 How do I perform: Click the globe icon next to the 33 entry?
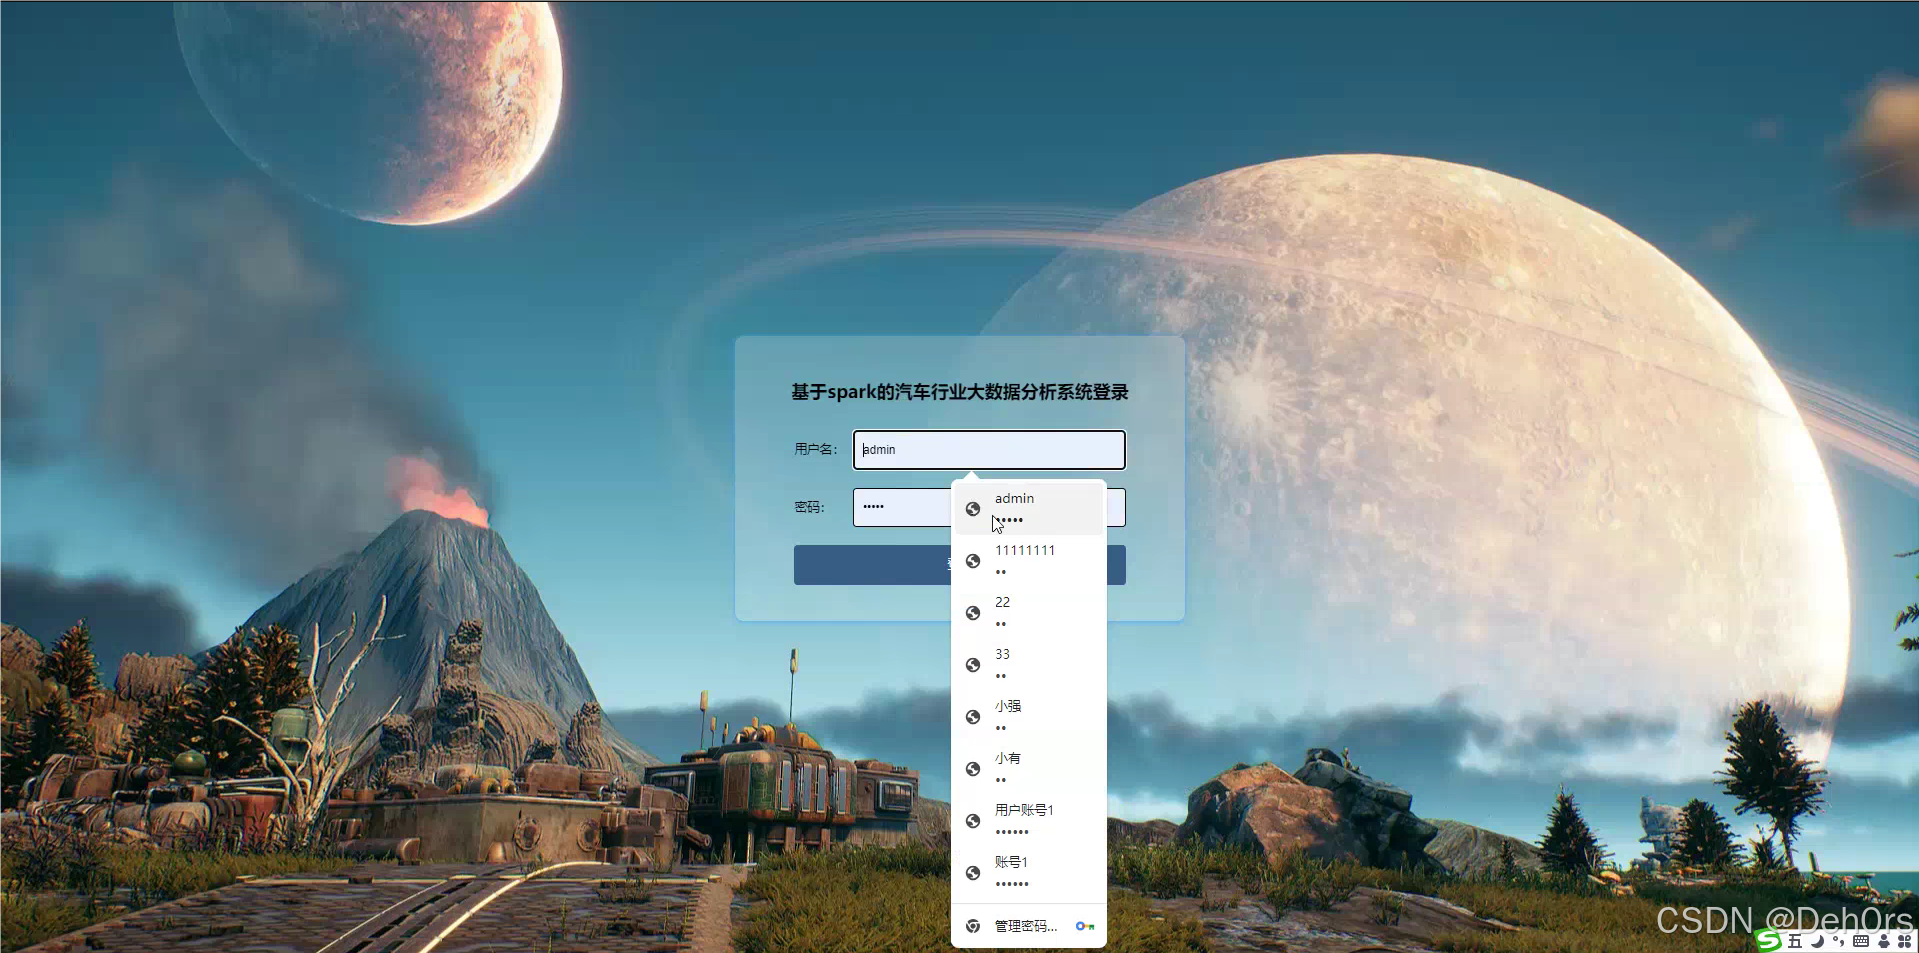(973, 665)
